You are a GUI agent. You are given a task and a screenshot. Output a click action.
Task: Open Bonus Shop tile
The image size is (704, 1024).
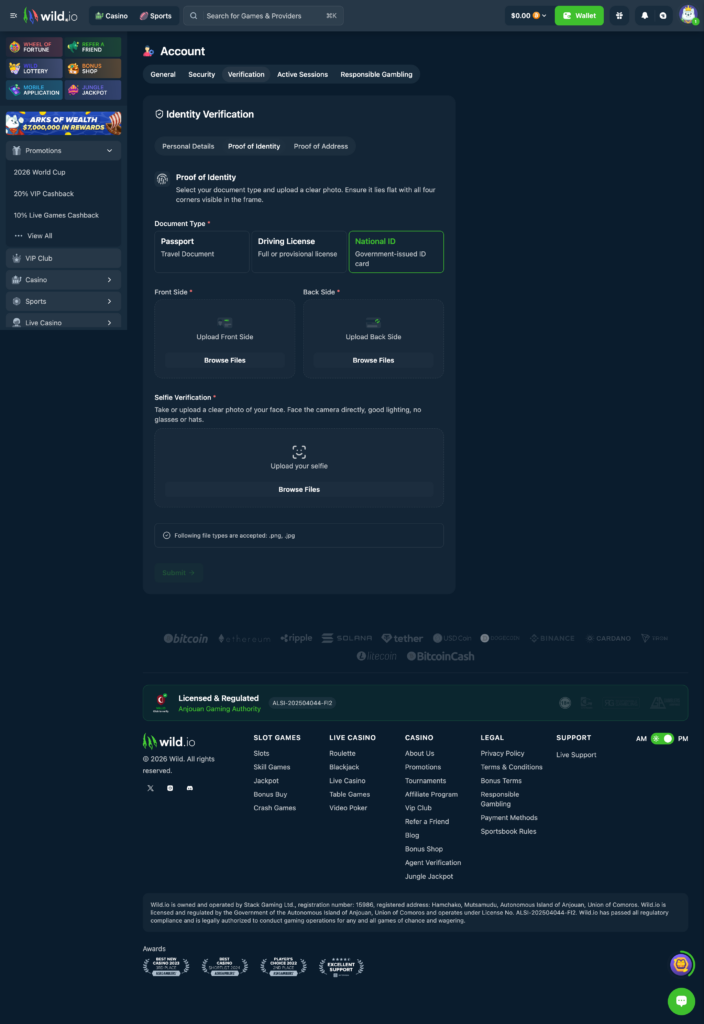(x=93, y=69)
